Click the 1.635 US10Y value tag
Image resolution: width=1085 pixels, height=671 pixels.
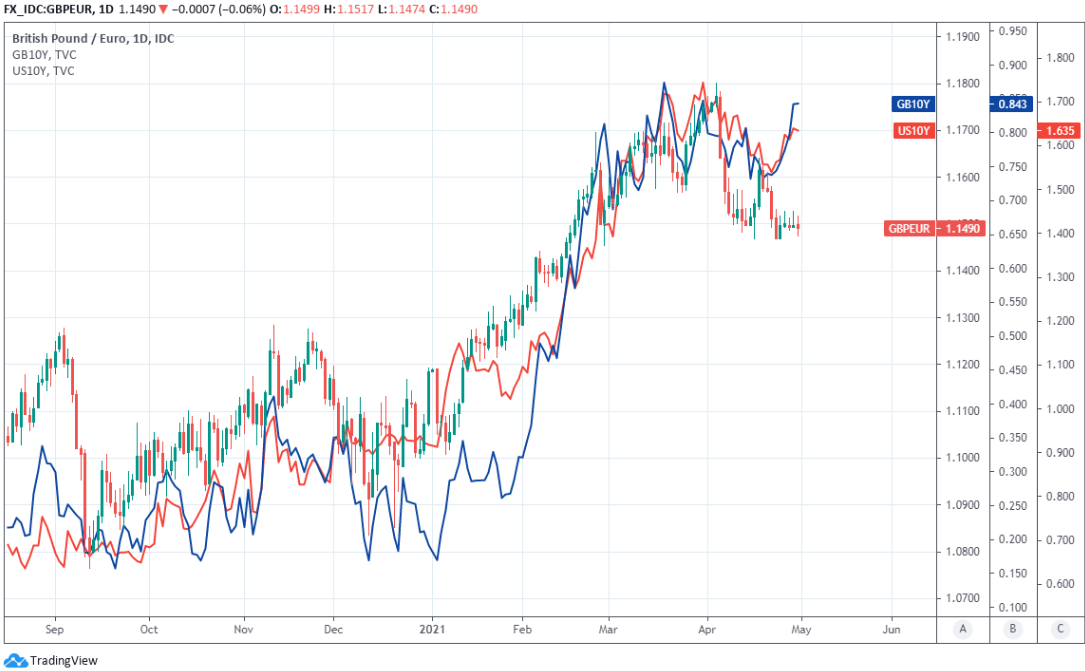tap(1060, 130)
